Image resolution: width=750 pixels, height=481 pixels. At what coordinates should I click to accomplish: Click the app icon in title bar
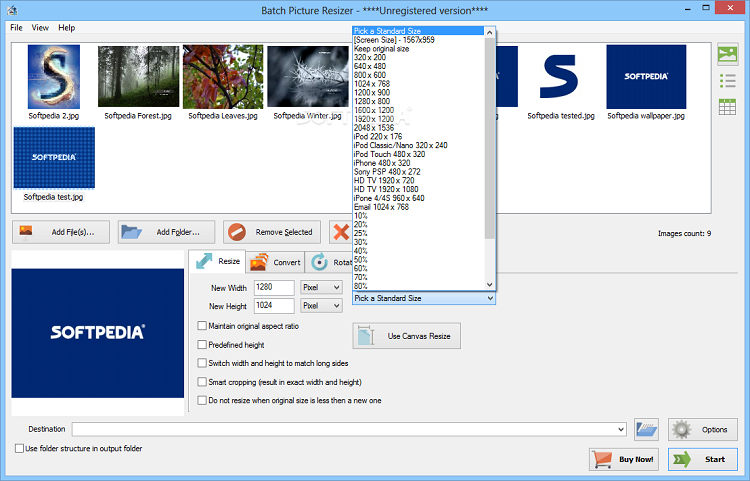pyautogui.click(x=12, y=10)
